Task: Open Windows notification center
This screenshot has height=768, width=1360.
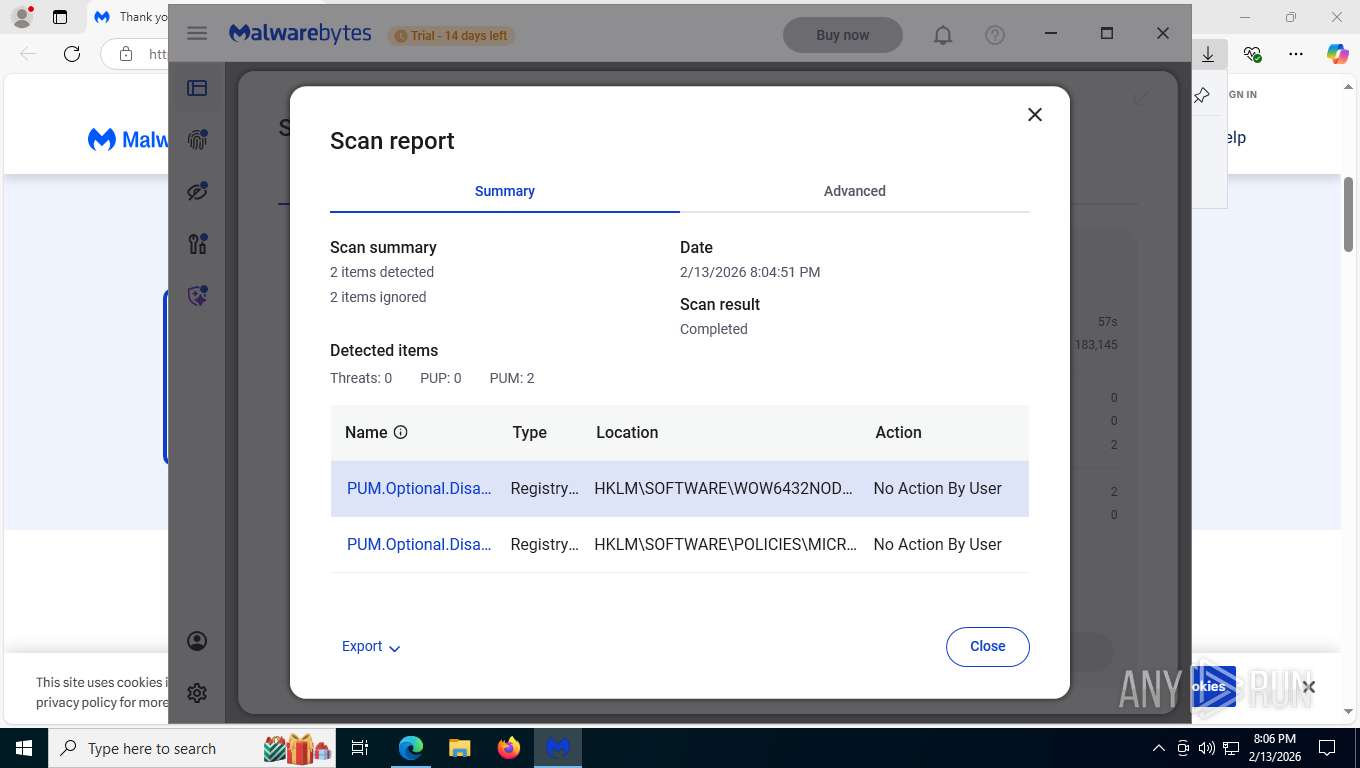Action: (1327, 748)
